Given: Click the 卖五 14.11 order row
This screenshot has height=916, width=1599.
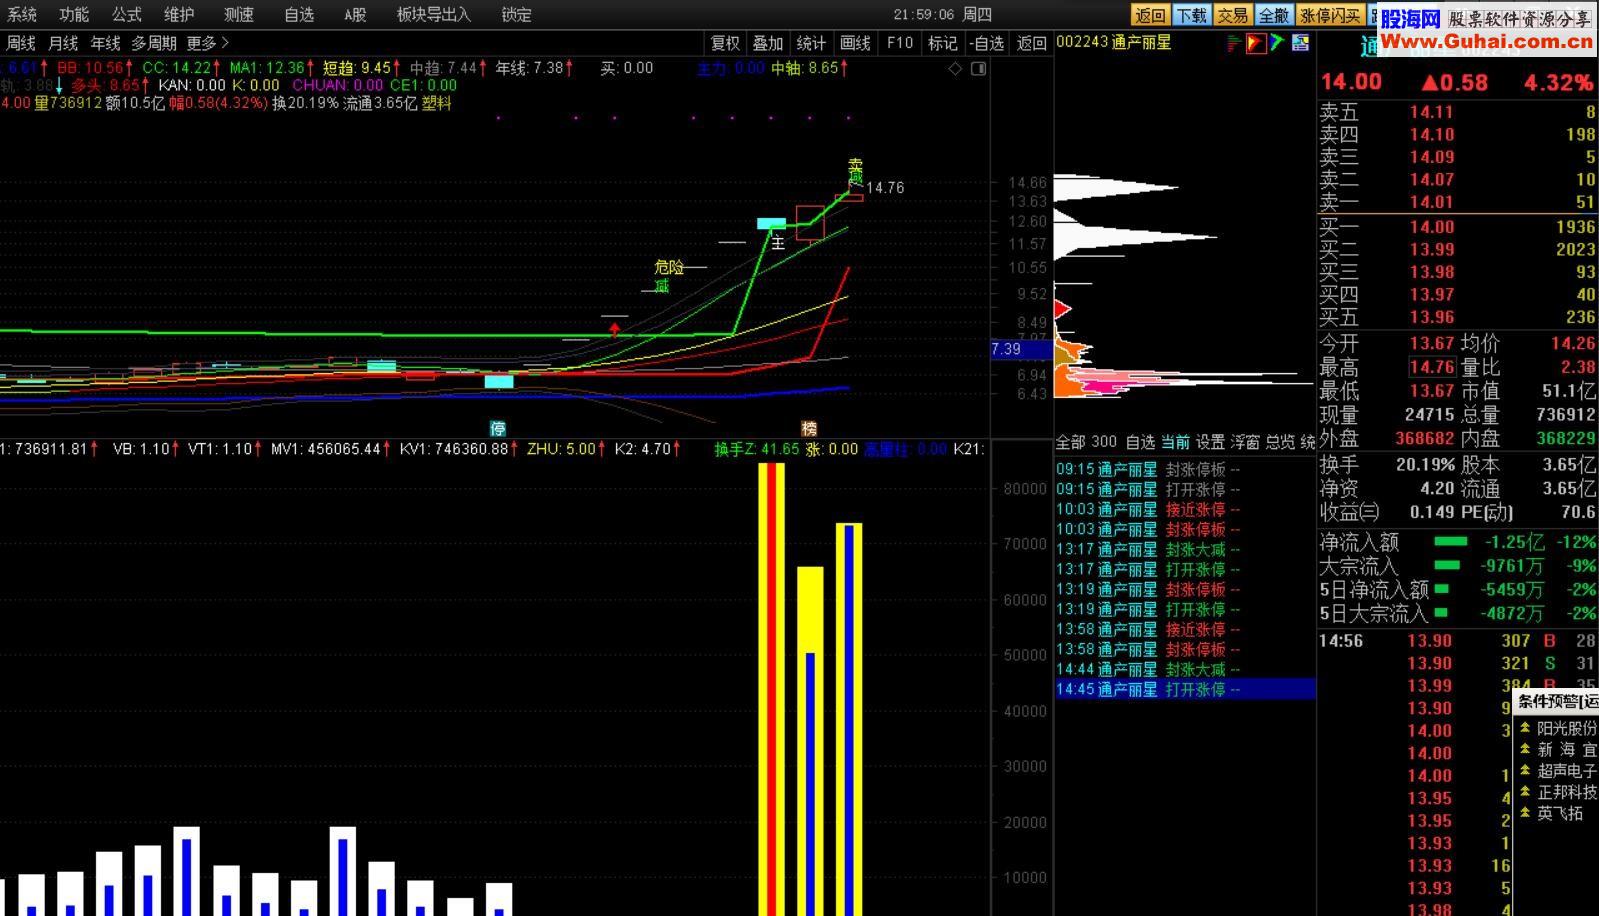Looking at the screenshot, I should pos(1457,112).
